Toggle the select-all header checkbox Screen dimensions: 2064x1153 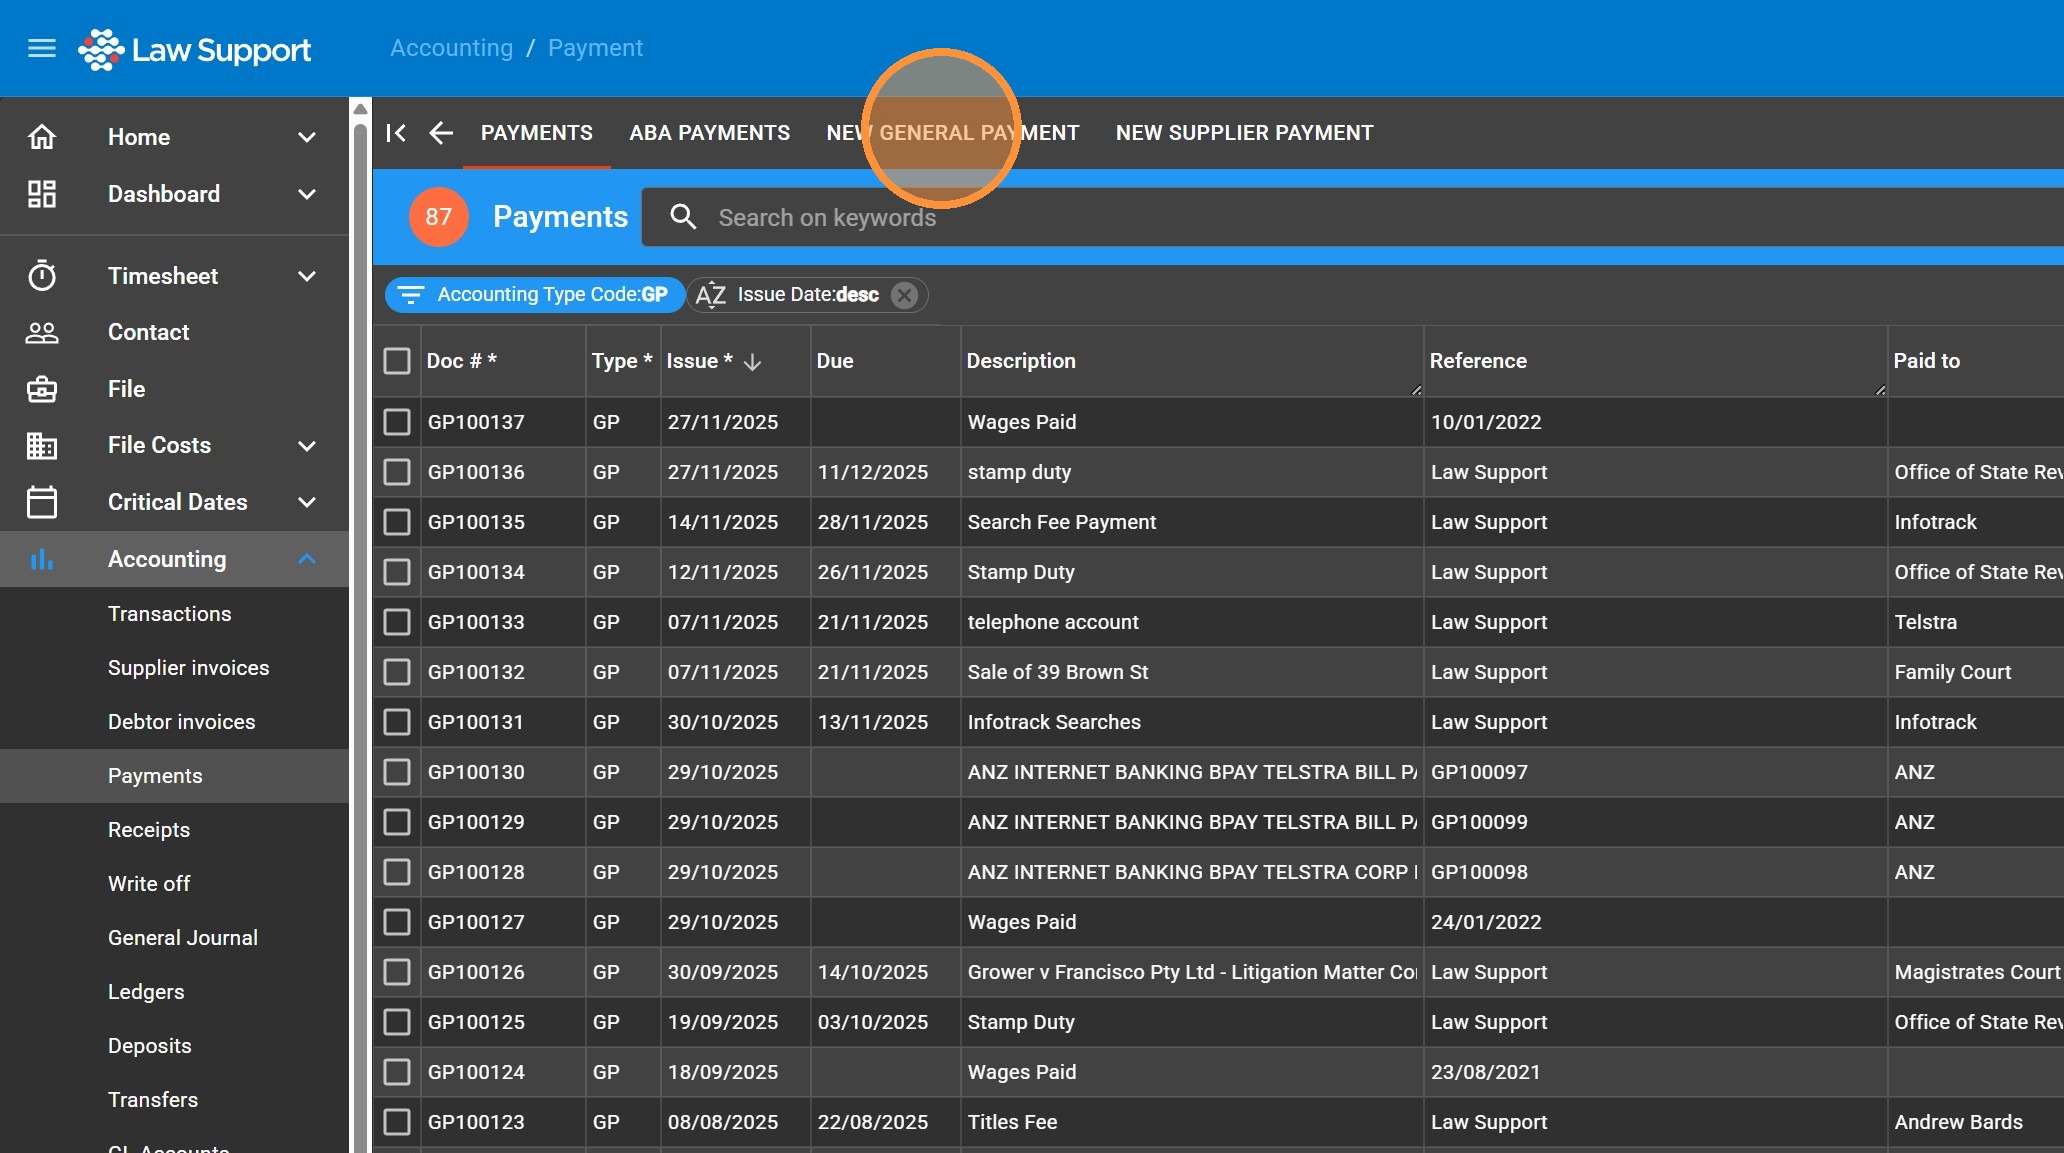pos(397,361)
